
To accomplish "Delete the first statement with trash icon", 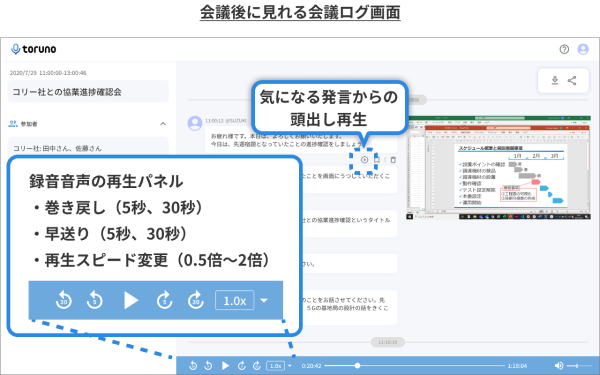I will pyautogui.click(x=393, y=160).
